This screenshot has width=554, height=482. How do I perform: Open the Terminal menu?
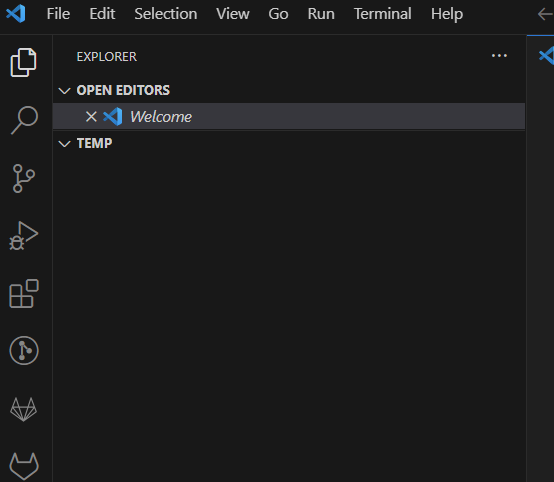click(383, 14)
